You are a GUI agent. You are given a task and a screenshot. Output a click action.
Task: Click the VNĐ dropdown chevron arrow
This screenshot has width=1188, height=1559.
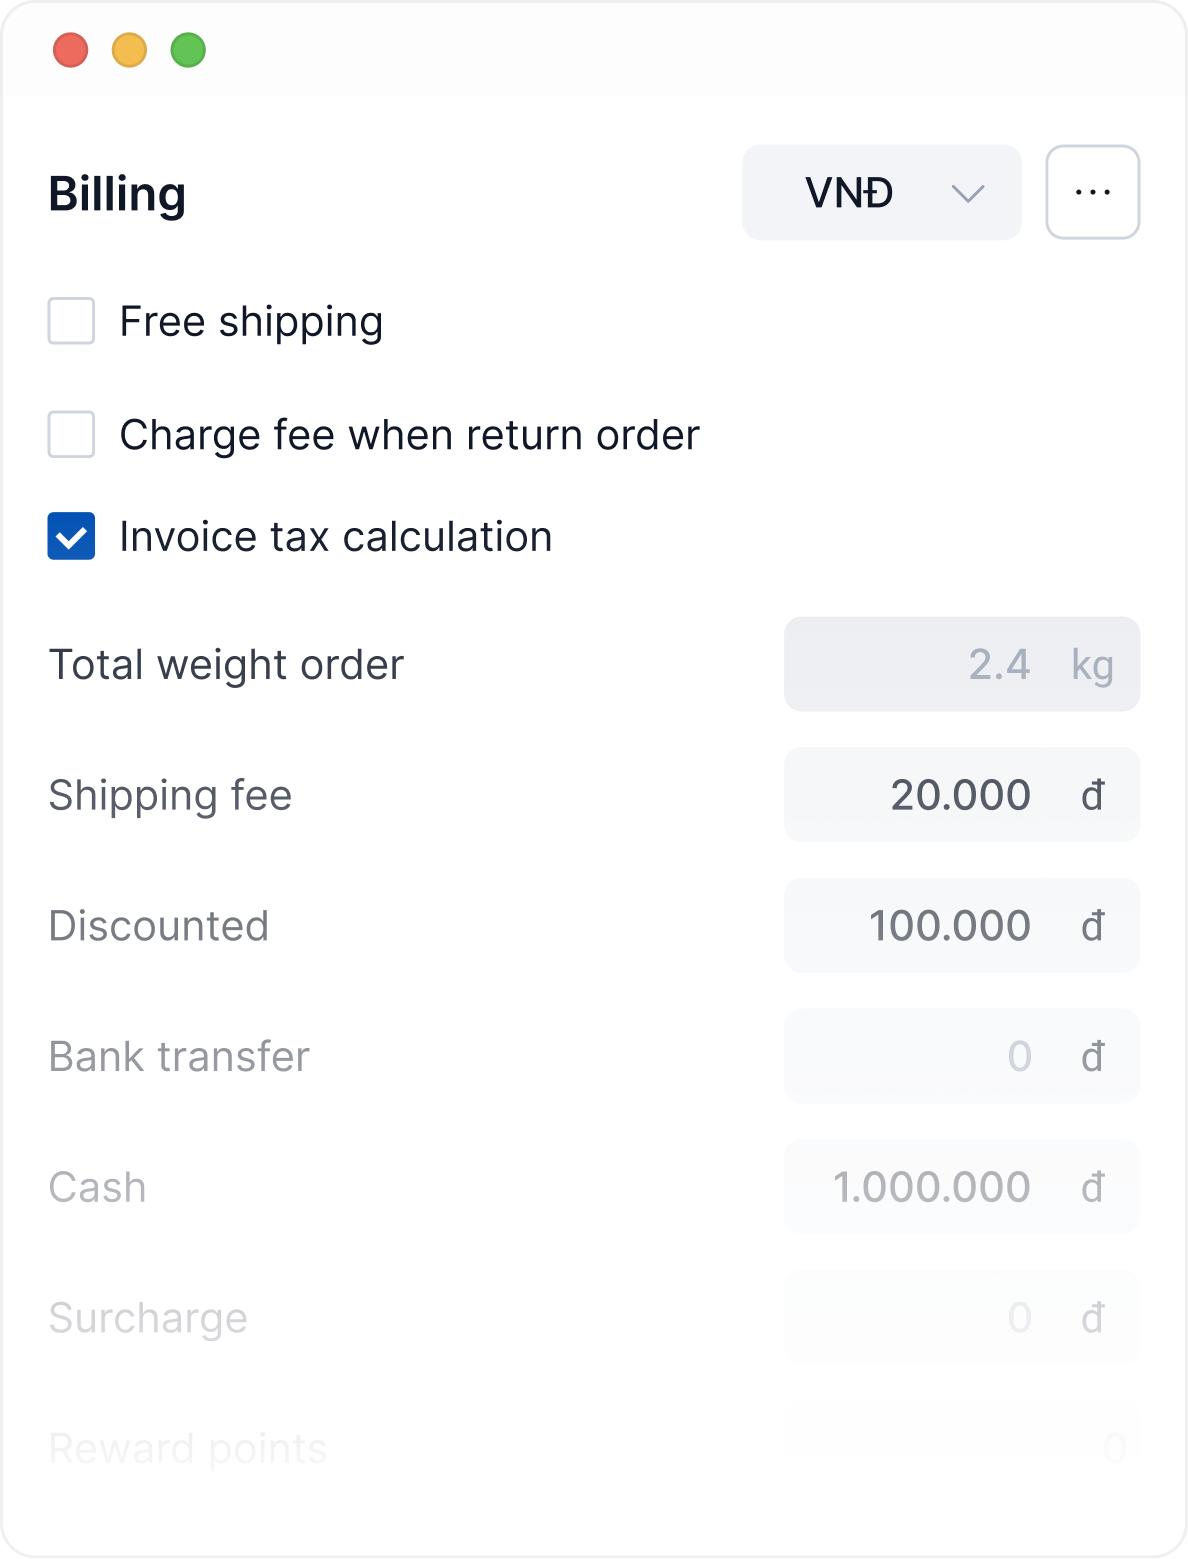click(967, 193)
